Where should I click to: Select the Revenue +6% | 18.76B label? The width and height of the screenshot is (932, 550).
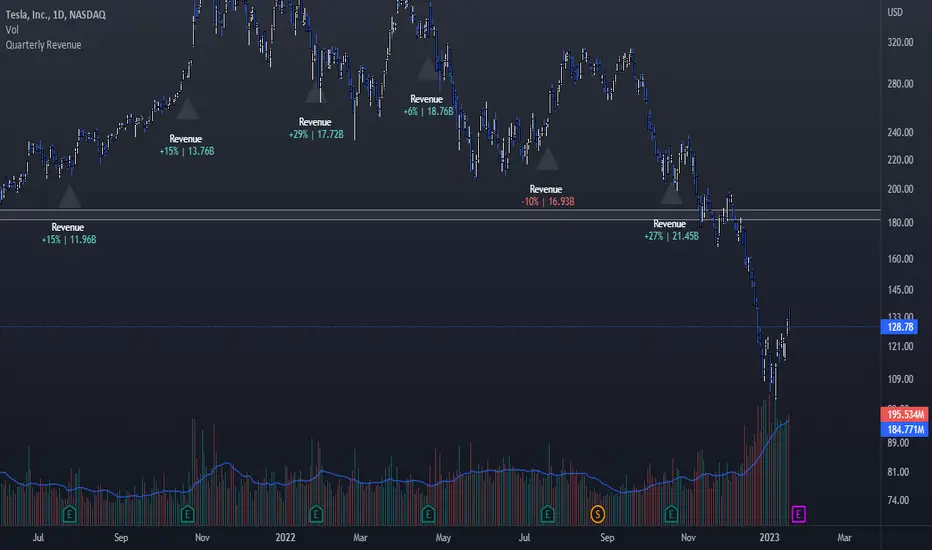[x=428, y=105]
